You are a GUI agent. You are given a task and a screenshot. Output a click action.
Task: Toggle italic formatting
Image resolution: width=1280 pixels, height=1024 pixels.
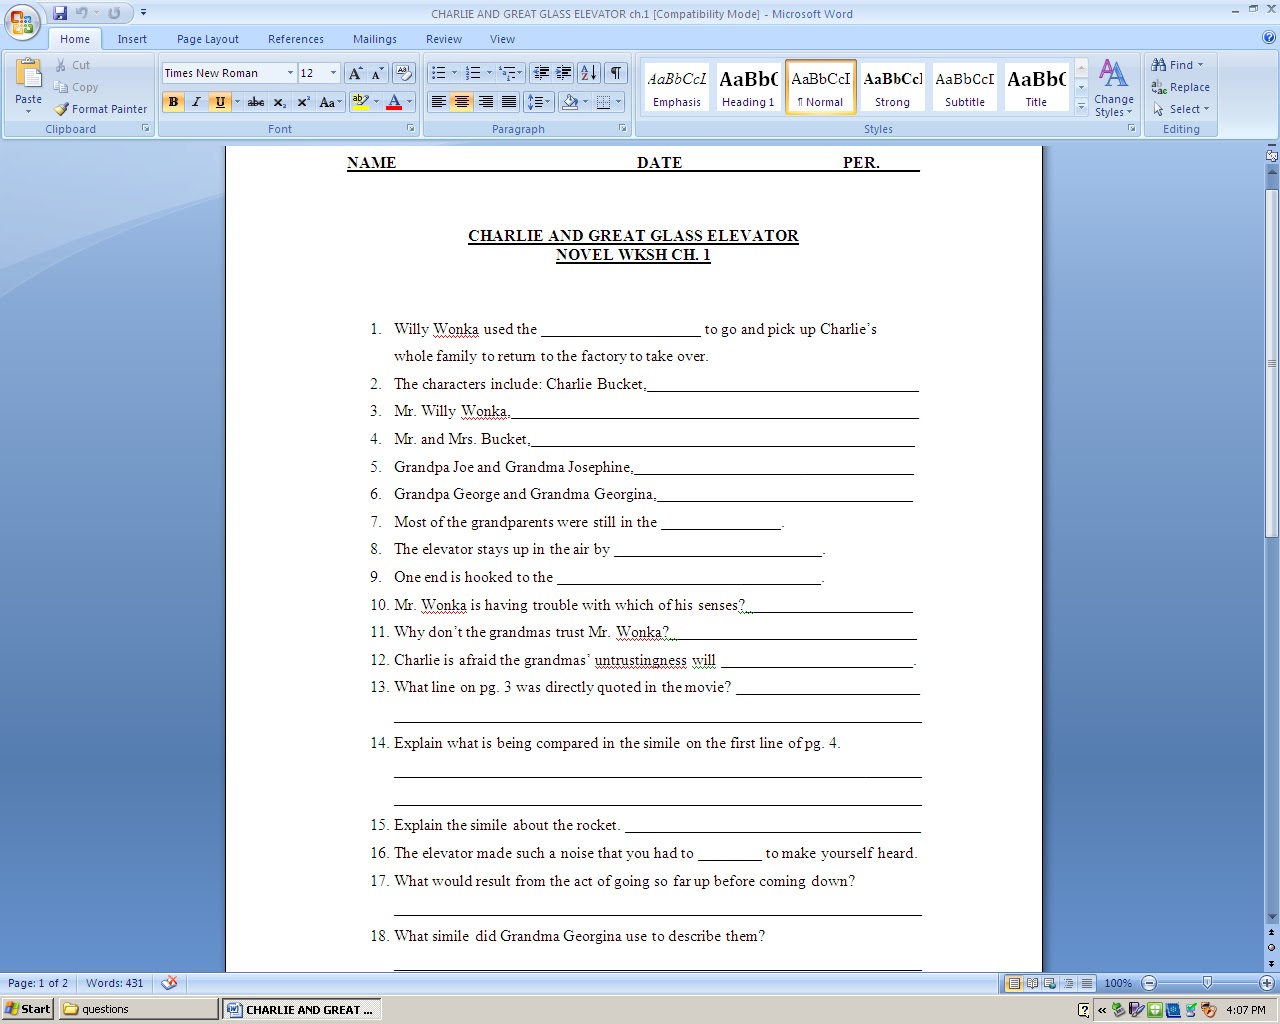coord(196,101)
